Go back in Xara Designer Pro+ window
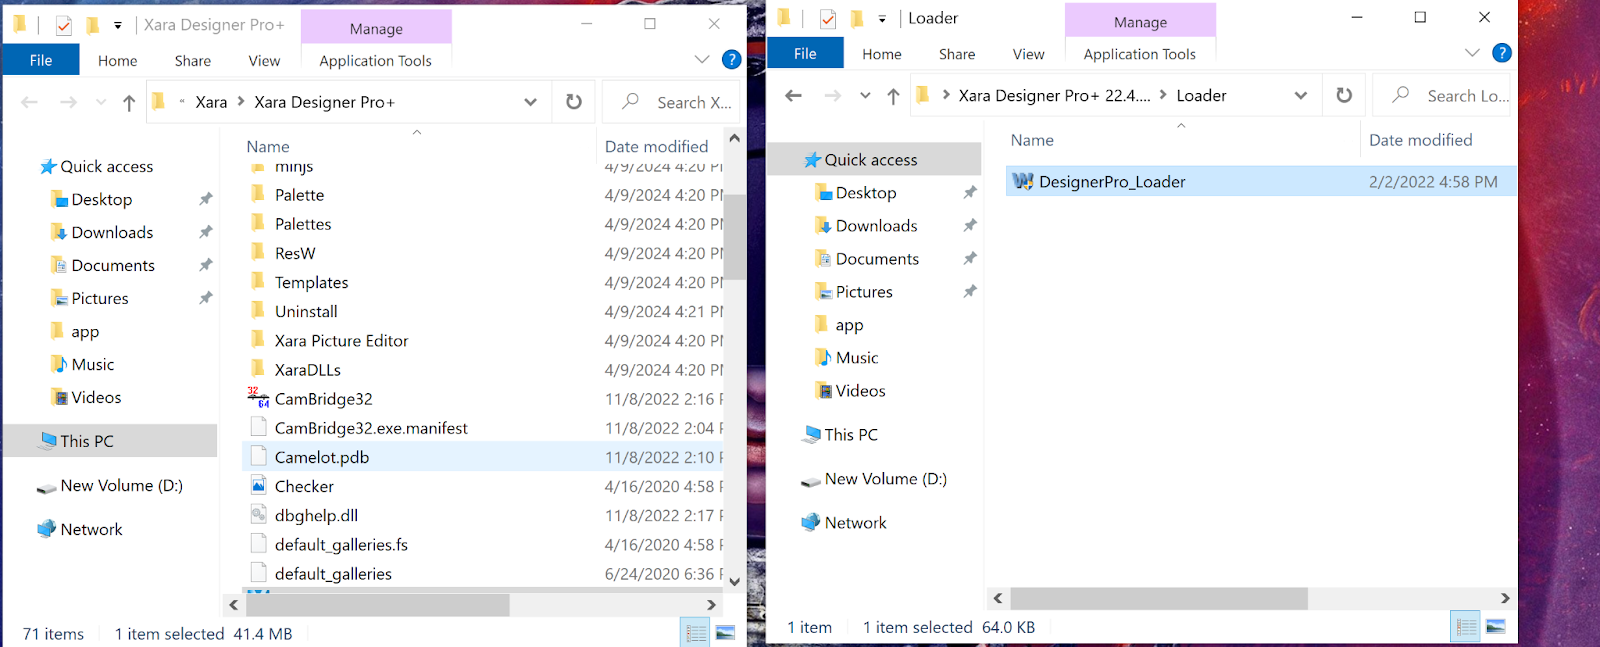This screenshot has width=1600, height=647. (x=30, y=102)
